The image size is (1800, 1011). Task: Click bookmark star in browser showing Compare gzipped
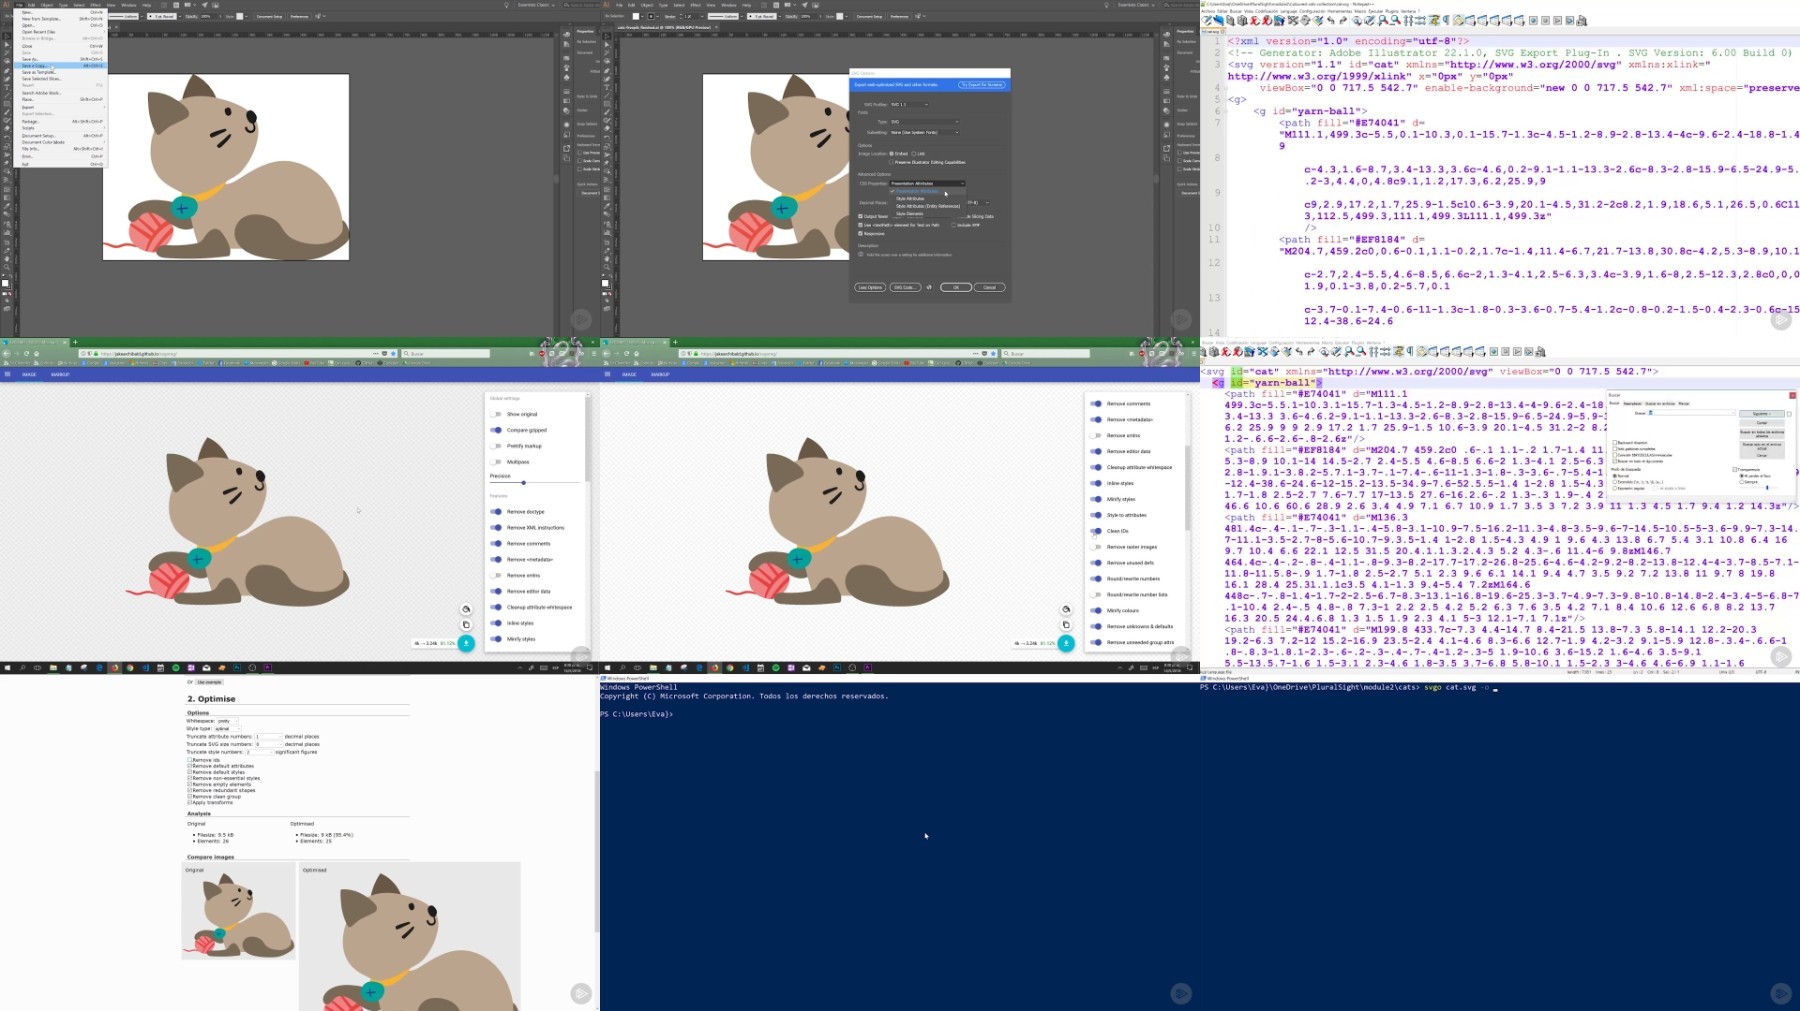click(x=392, y=353)
